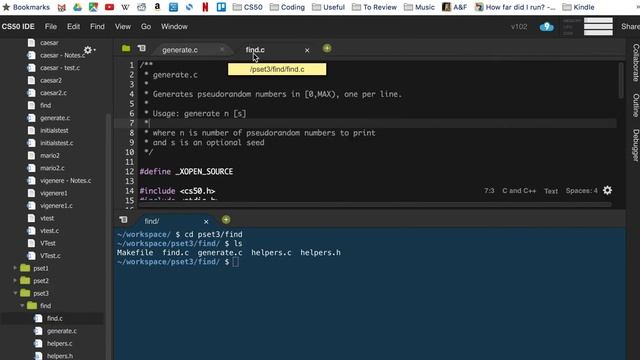Image resolution: width=640 pixels, height=360 pixels.
Task: Click the file tree vertical scrollbar
Action: click(109, 237)
